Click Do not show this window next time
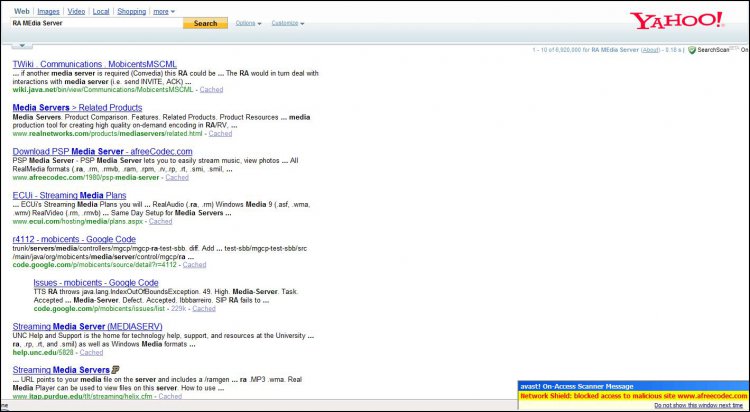This screenshot has height=412, width=750. click(x=698, y=405)
